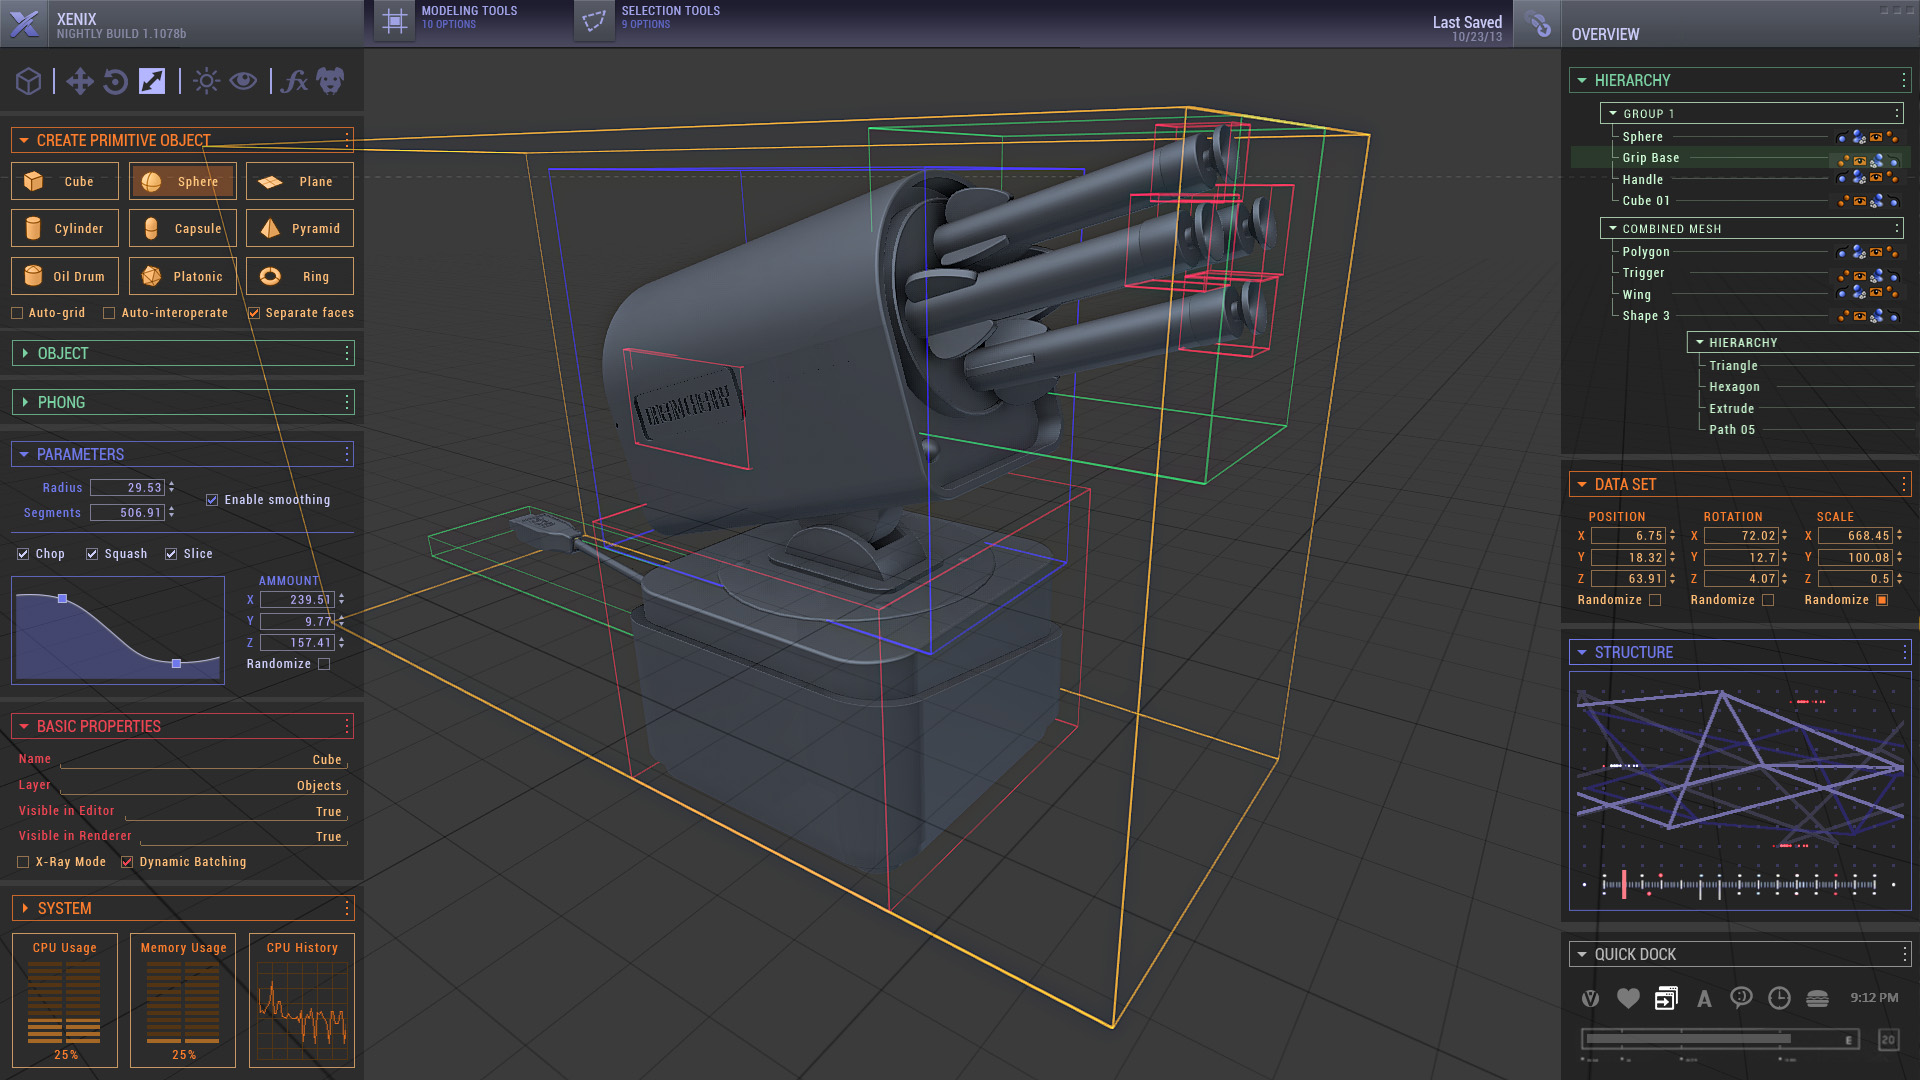The width and height of the screenshot is (1920, 1080).
Task: Click the Quick Dock progress bar
Action: [1720, 1040]
